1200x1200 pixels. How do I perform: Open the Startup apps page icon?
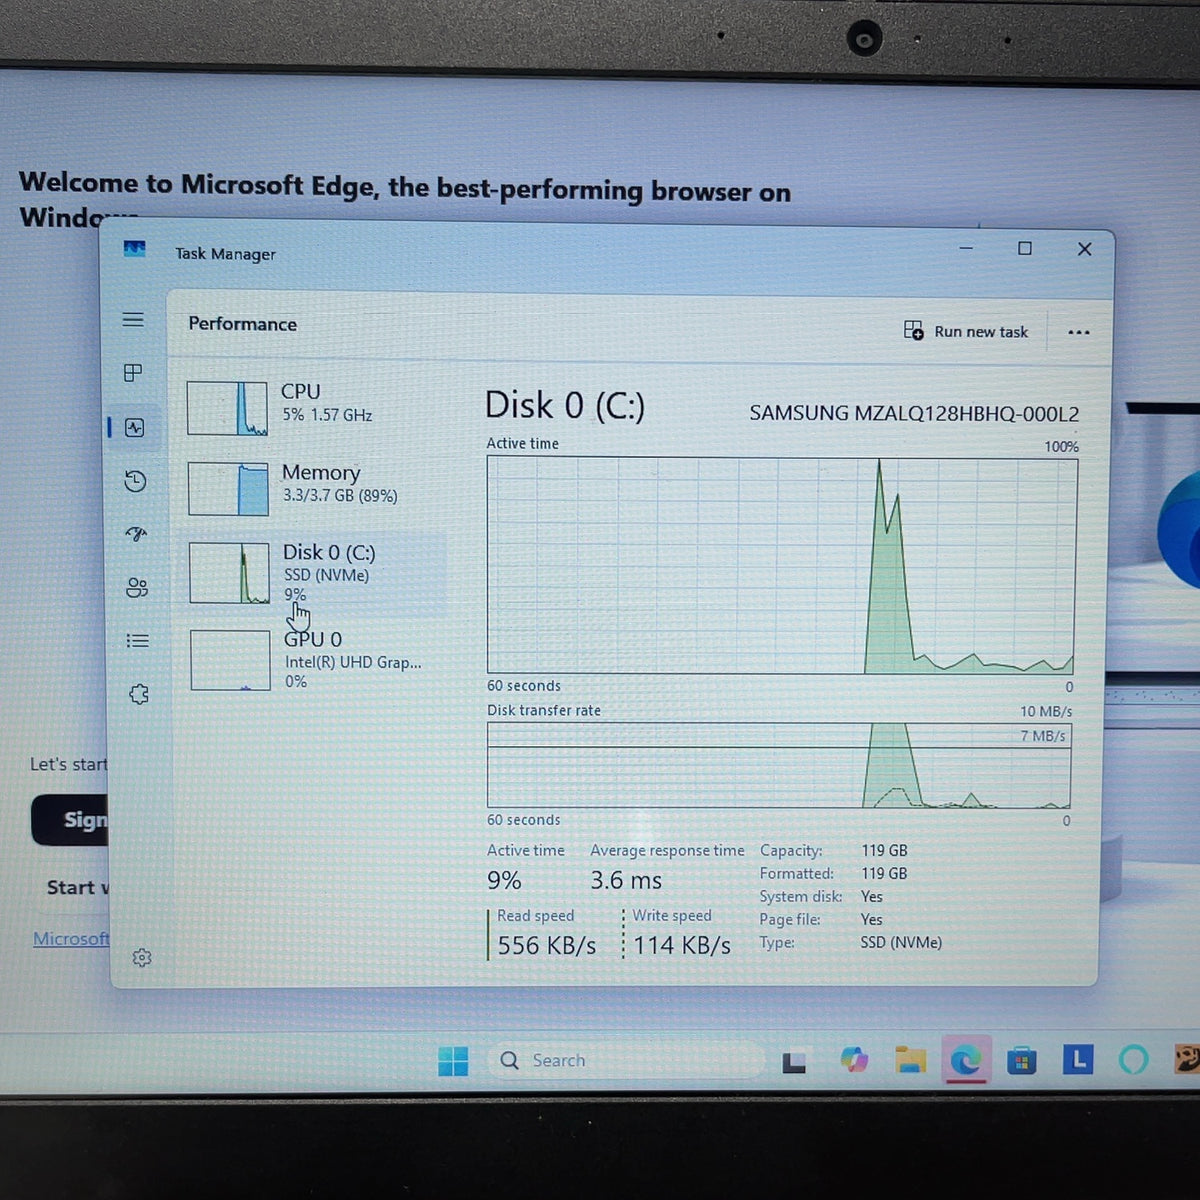click(136, 534)
